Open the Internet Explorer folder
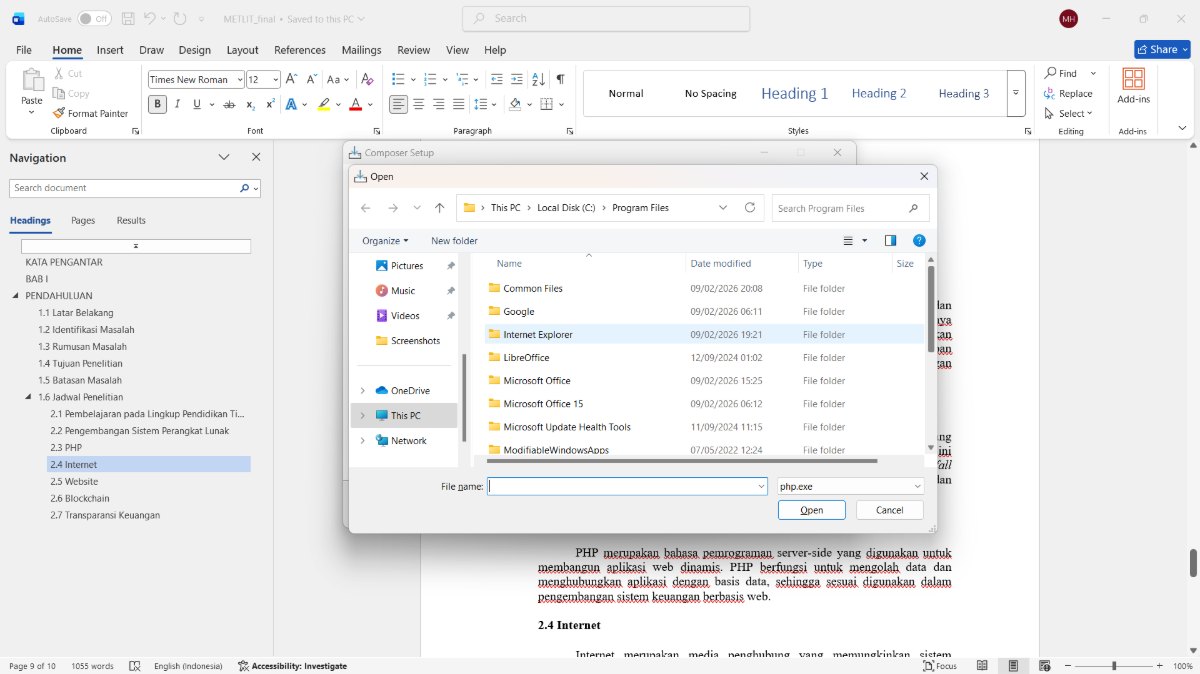The height and width of the screenshot is (674, 1200). (538, 335)
